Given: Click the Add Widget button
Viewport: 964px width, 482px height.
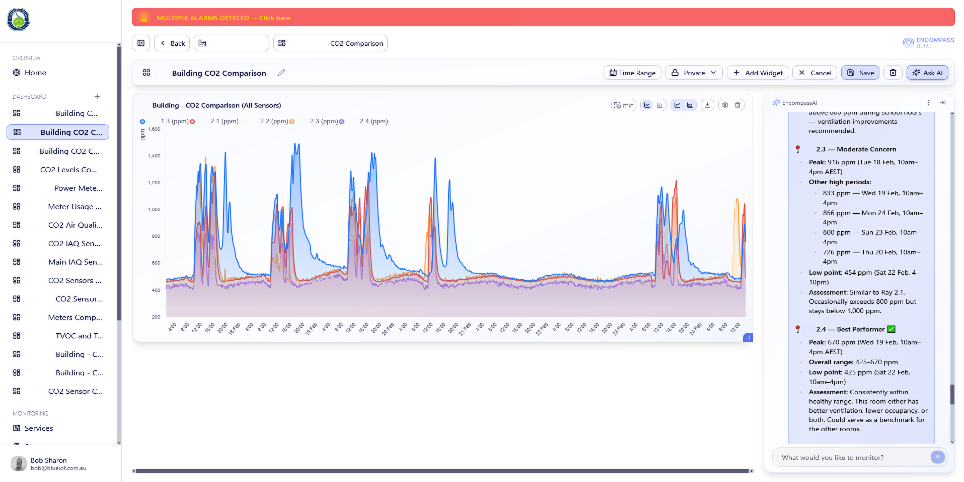Looking at the screenshot, I should [x=758, y=73].
